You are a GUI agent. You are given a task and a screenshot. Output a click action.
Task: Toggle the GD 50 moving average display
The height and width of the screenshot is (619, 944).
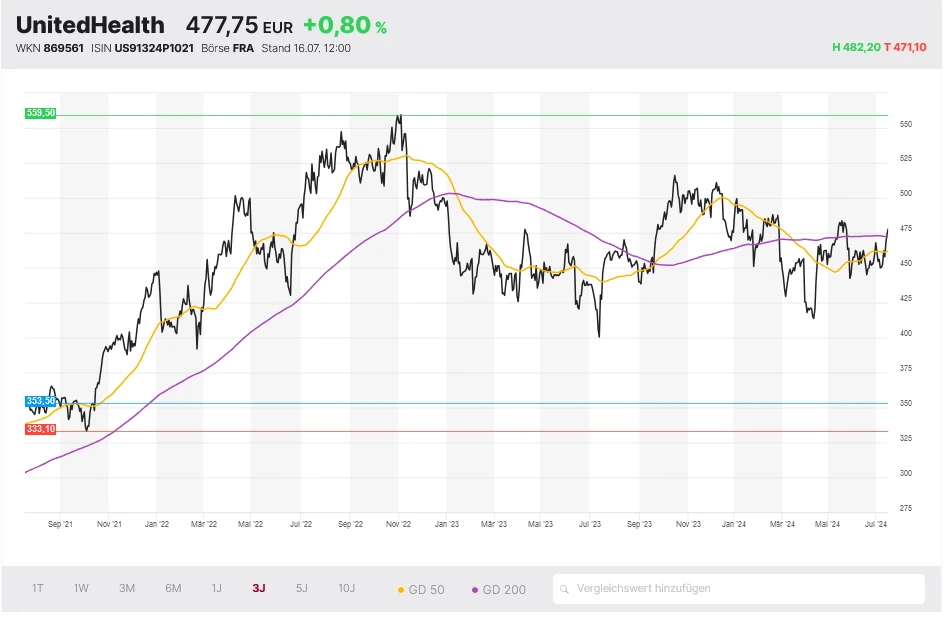tap(424, 590)
